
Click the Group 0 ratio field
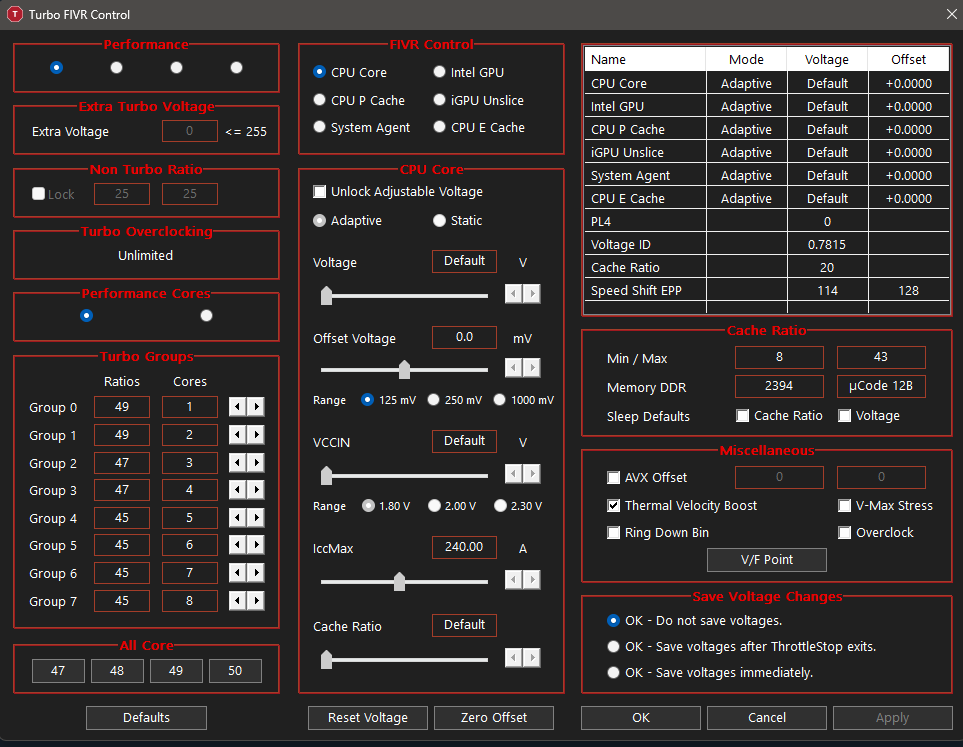(122, 407)
